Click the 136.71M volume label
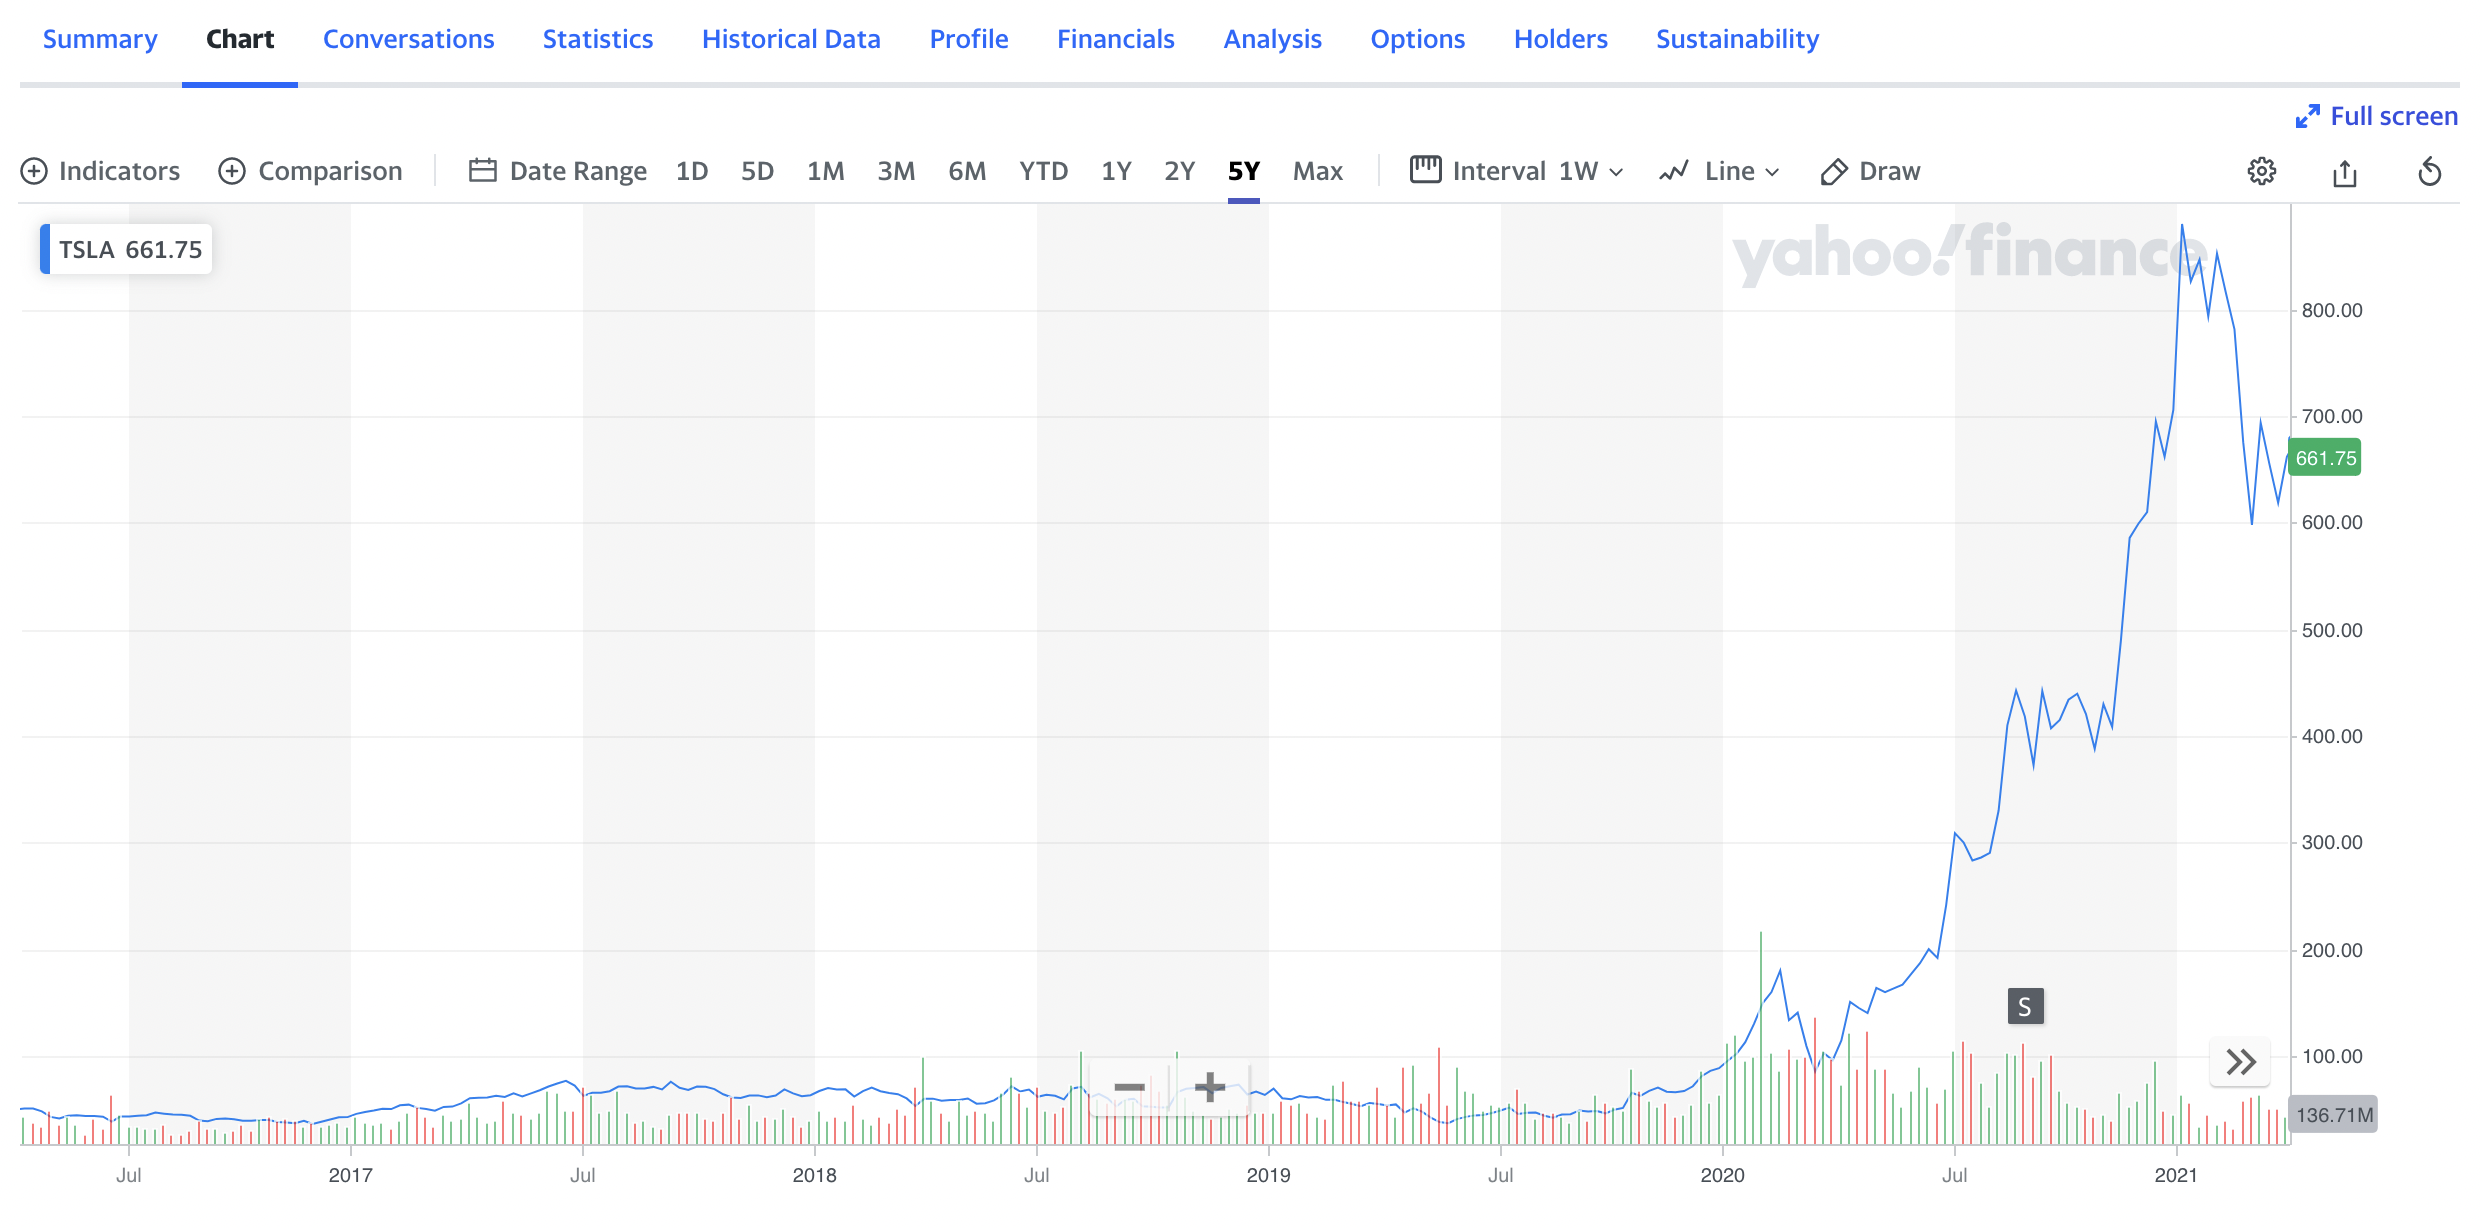This screenshot has width=2480, height=1228. coord(2334,1115)
